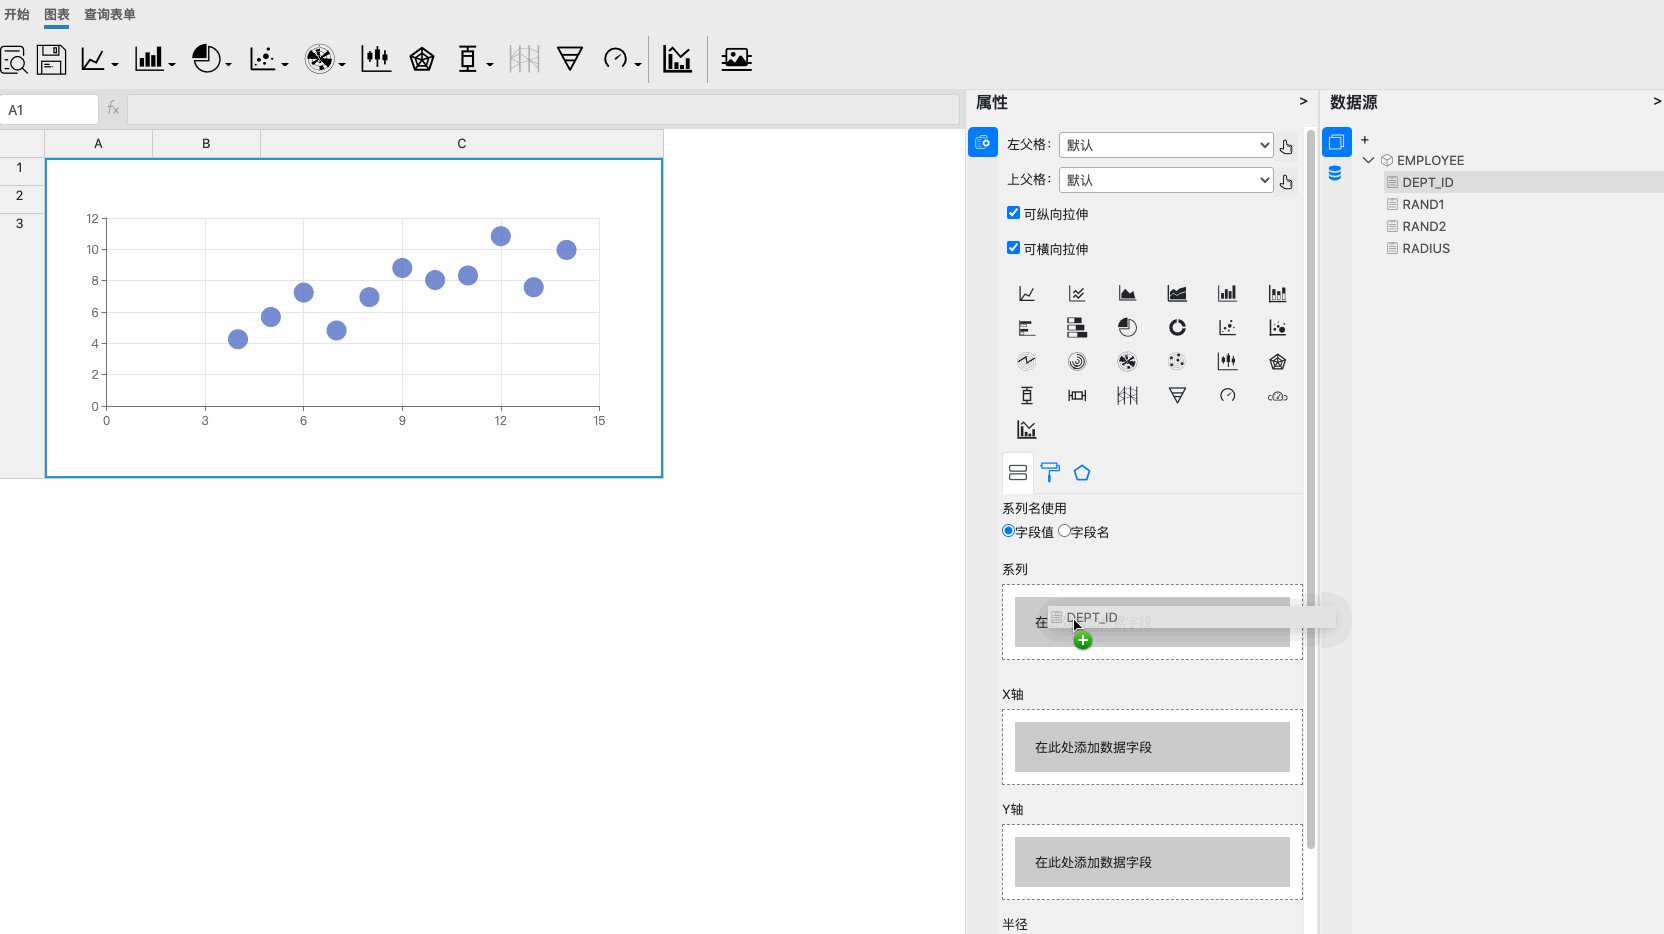Insert a combo chart from the toolbar
Screen dimensions: 1664x934
[x=677, y=59]
